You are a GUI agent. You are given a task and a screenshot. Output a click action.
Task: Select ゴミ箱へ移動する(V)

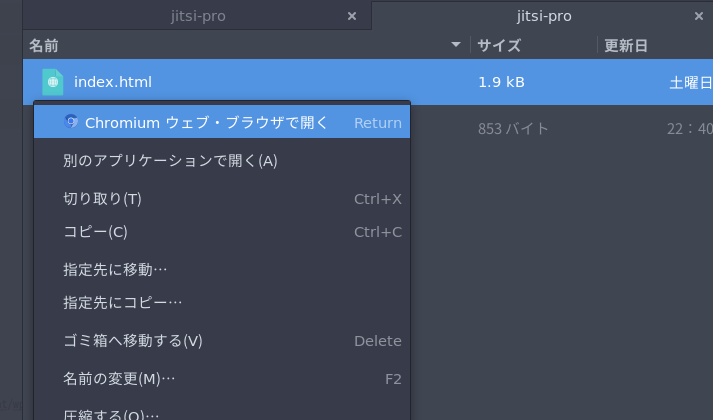(222, 340)
